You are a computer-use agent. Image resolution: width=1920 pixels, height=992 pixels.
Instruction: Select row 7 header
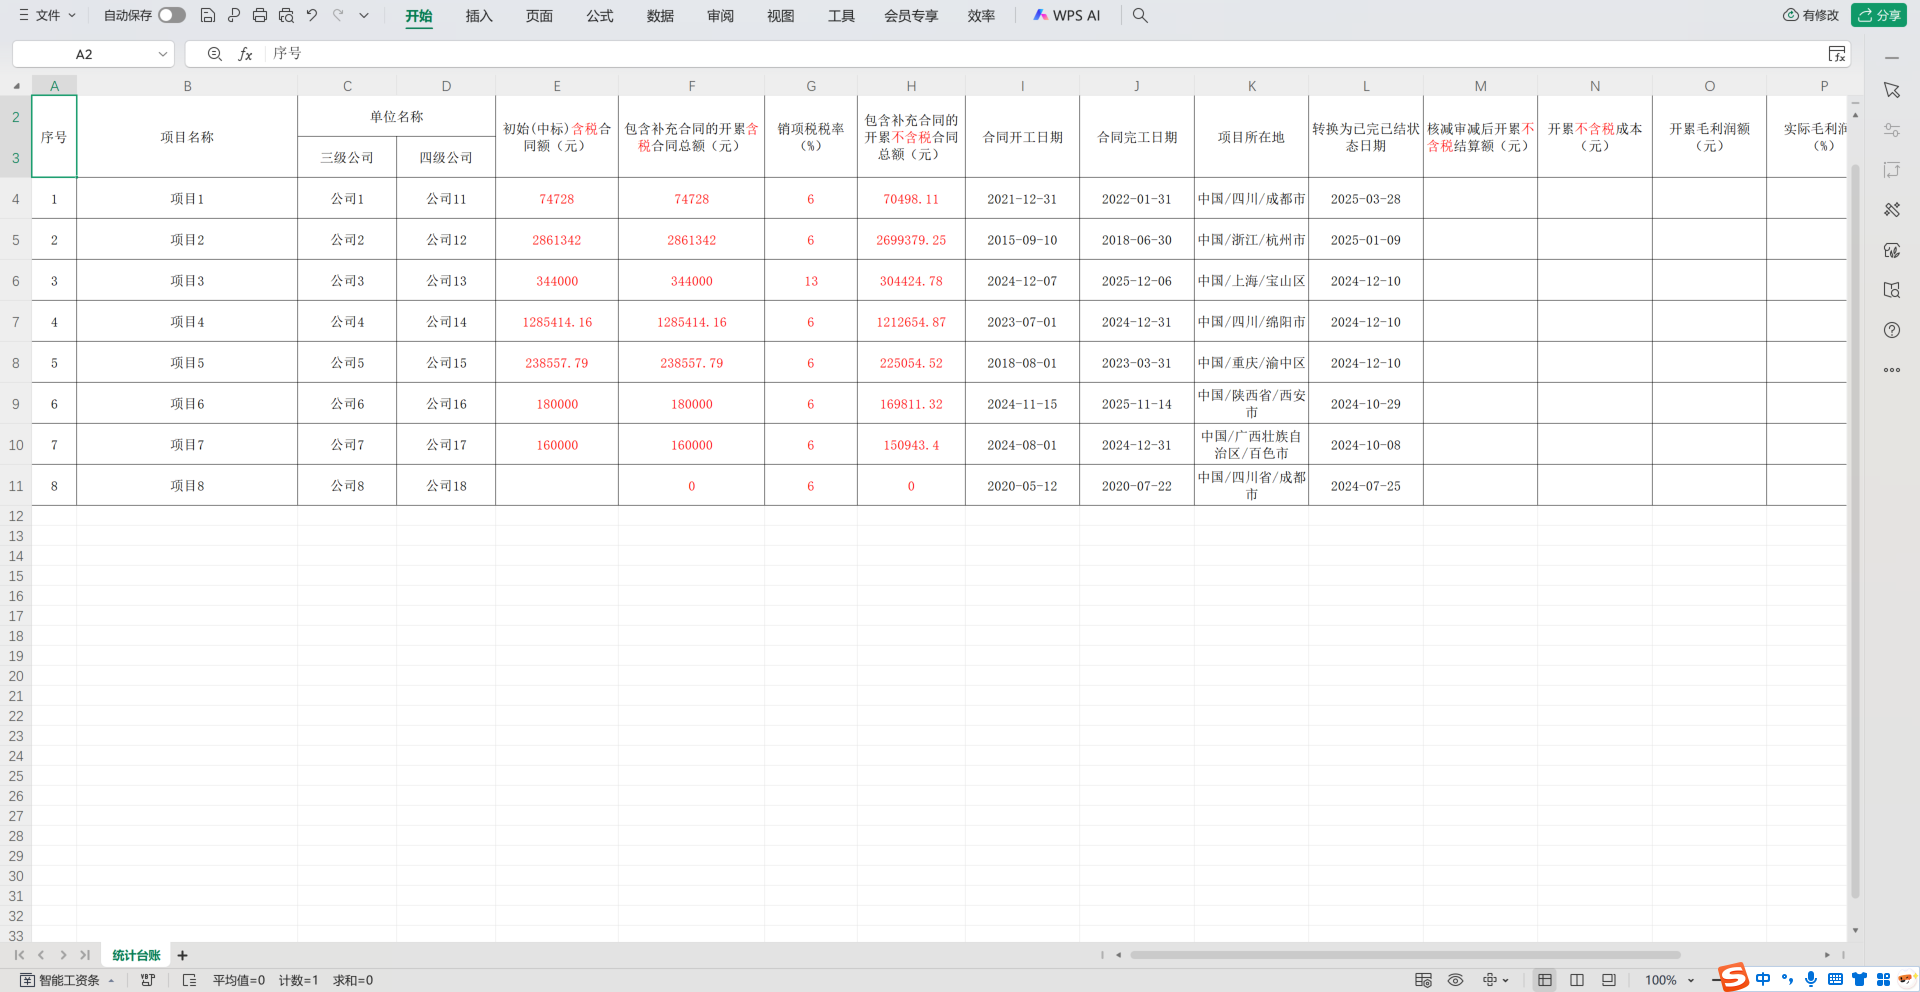(16, 322)
